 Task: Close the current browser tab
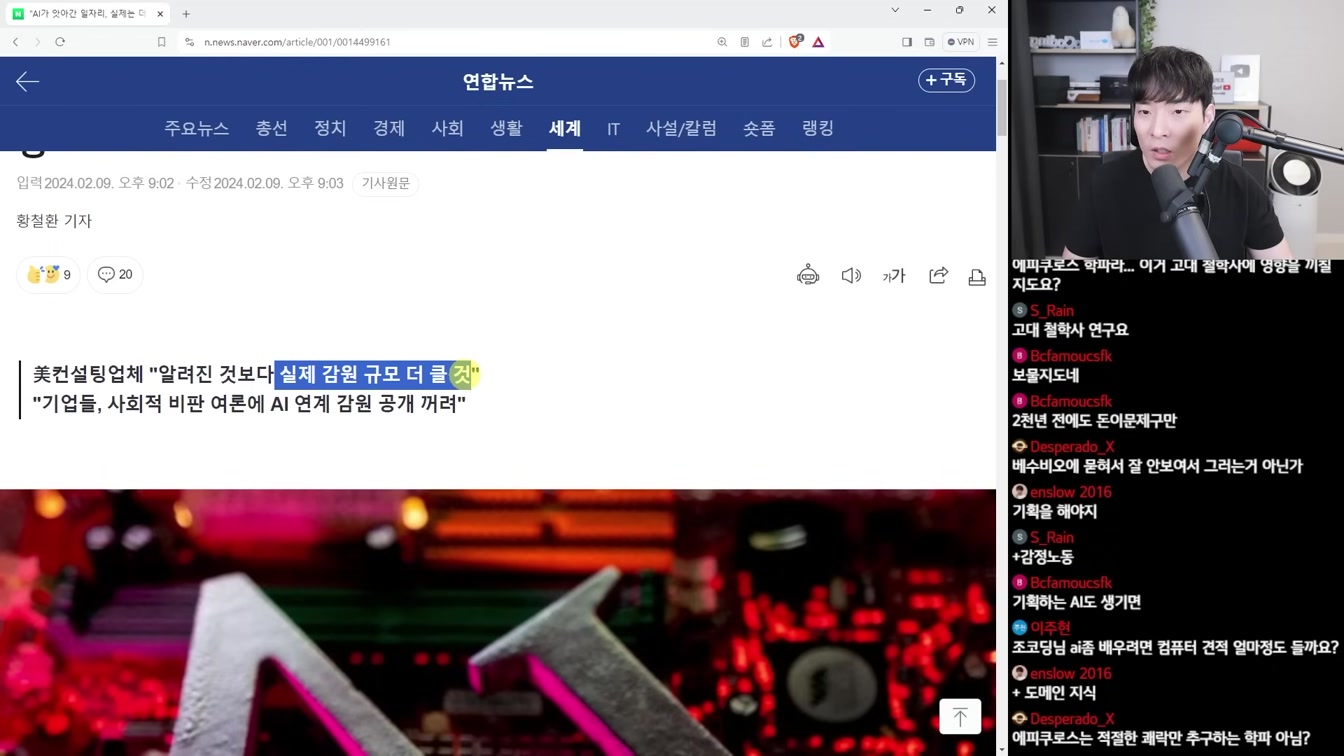click(160, 14)
